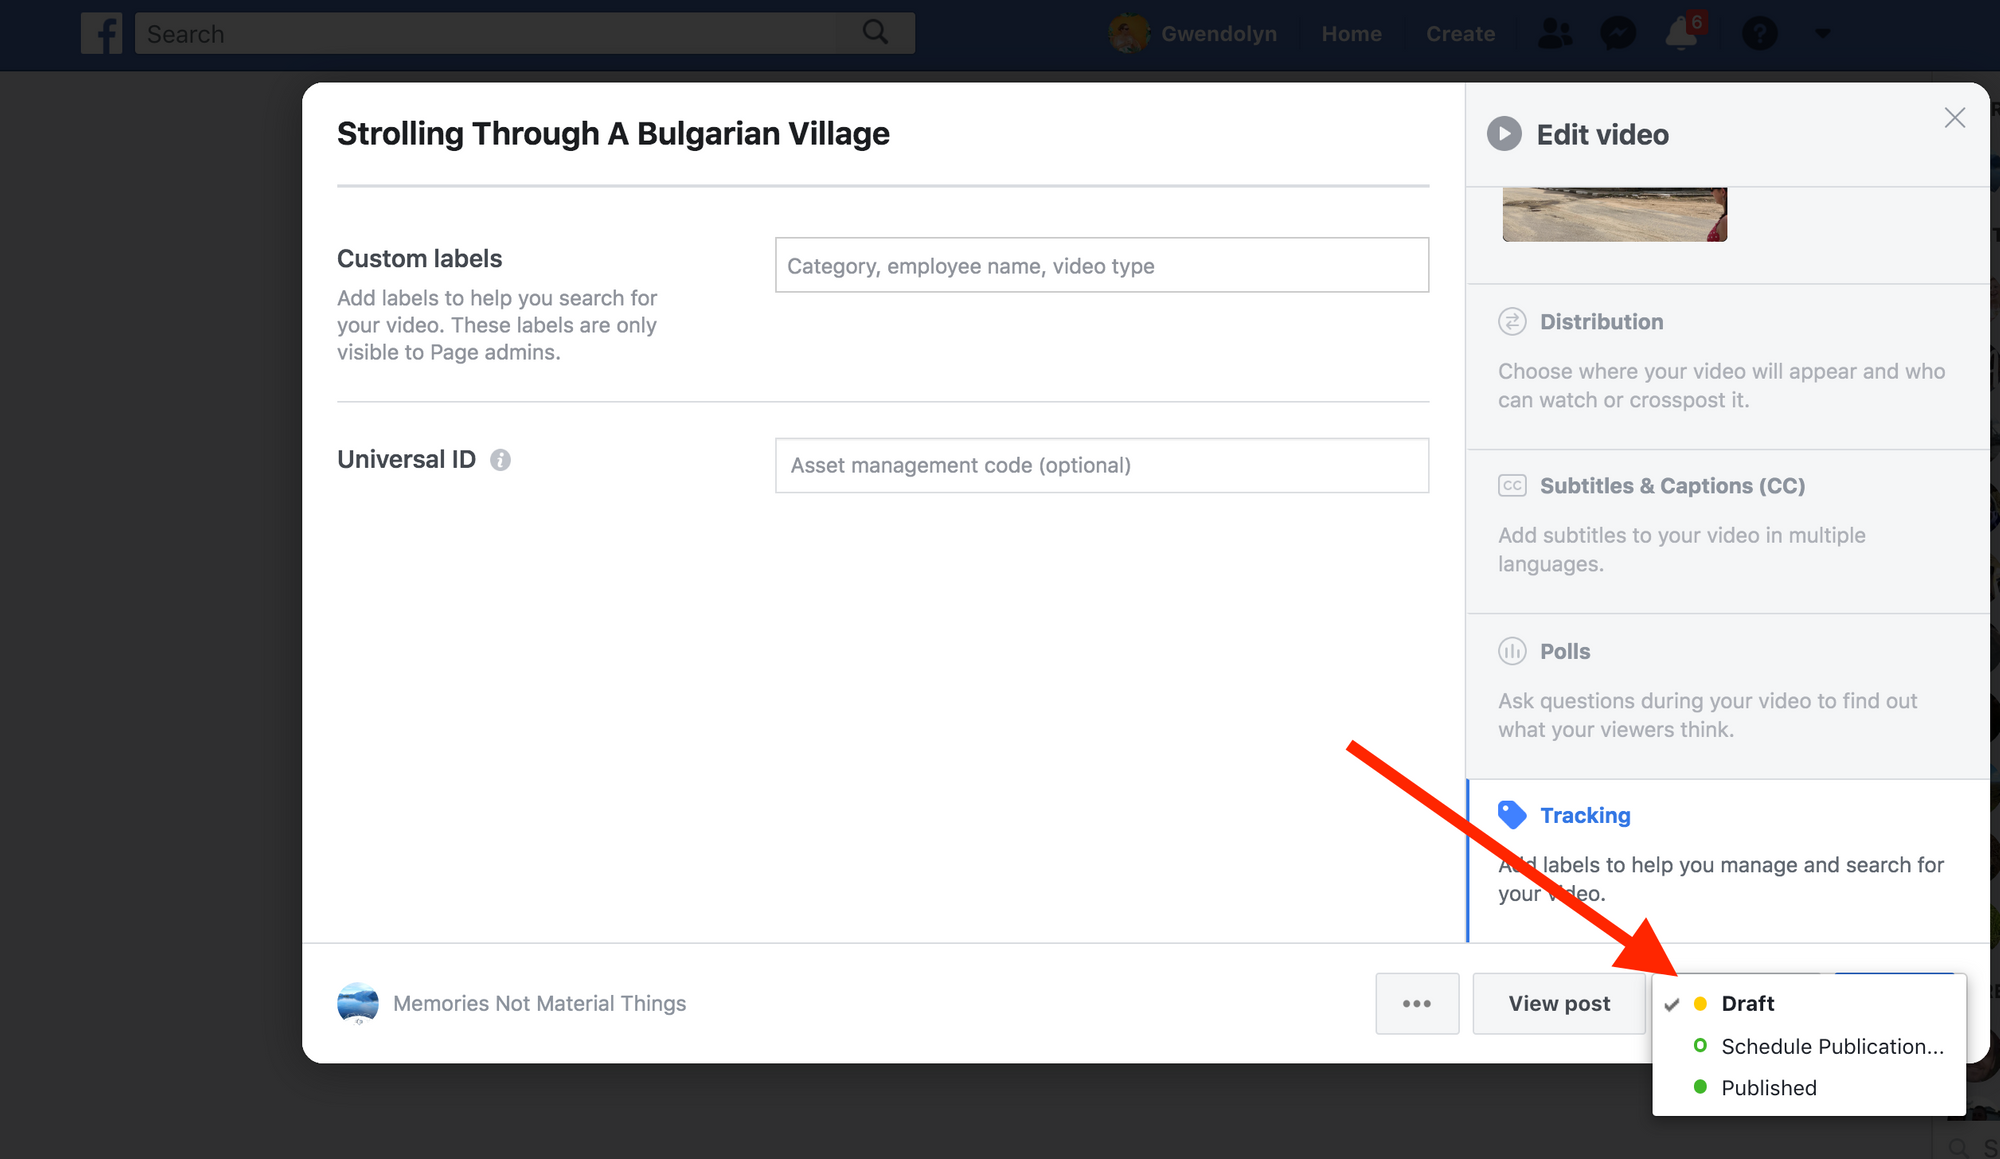Screen dimensions: 2000x1159
Task: Click the Facebook logo icon
Action: point(102,34)
